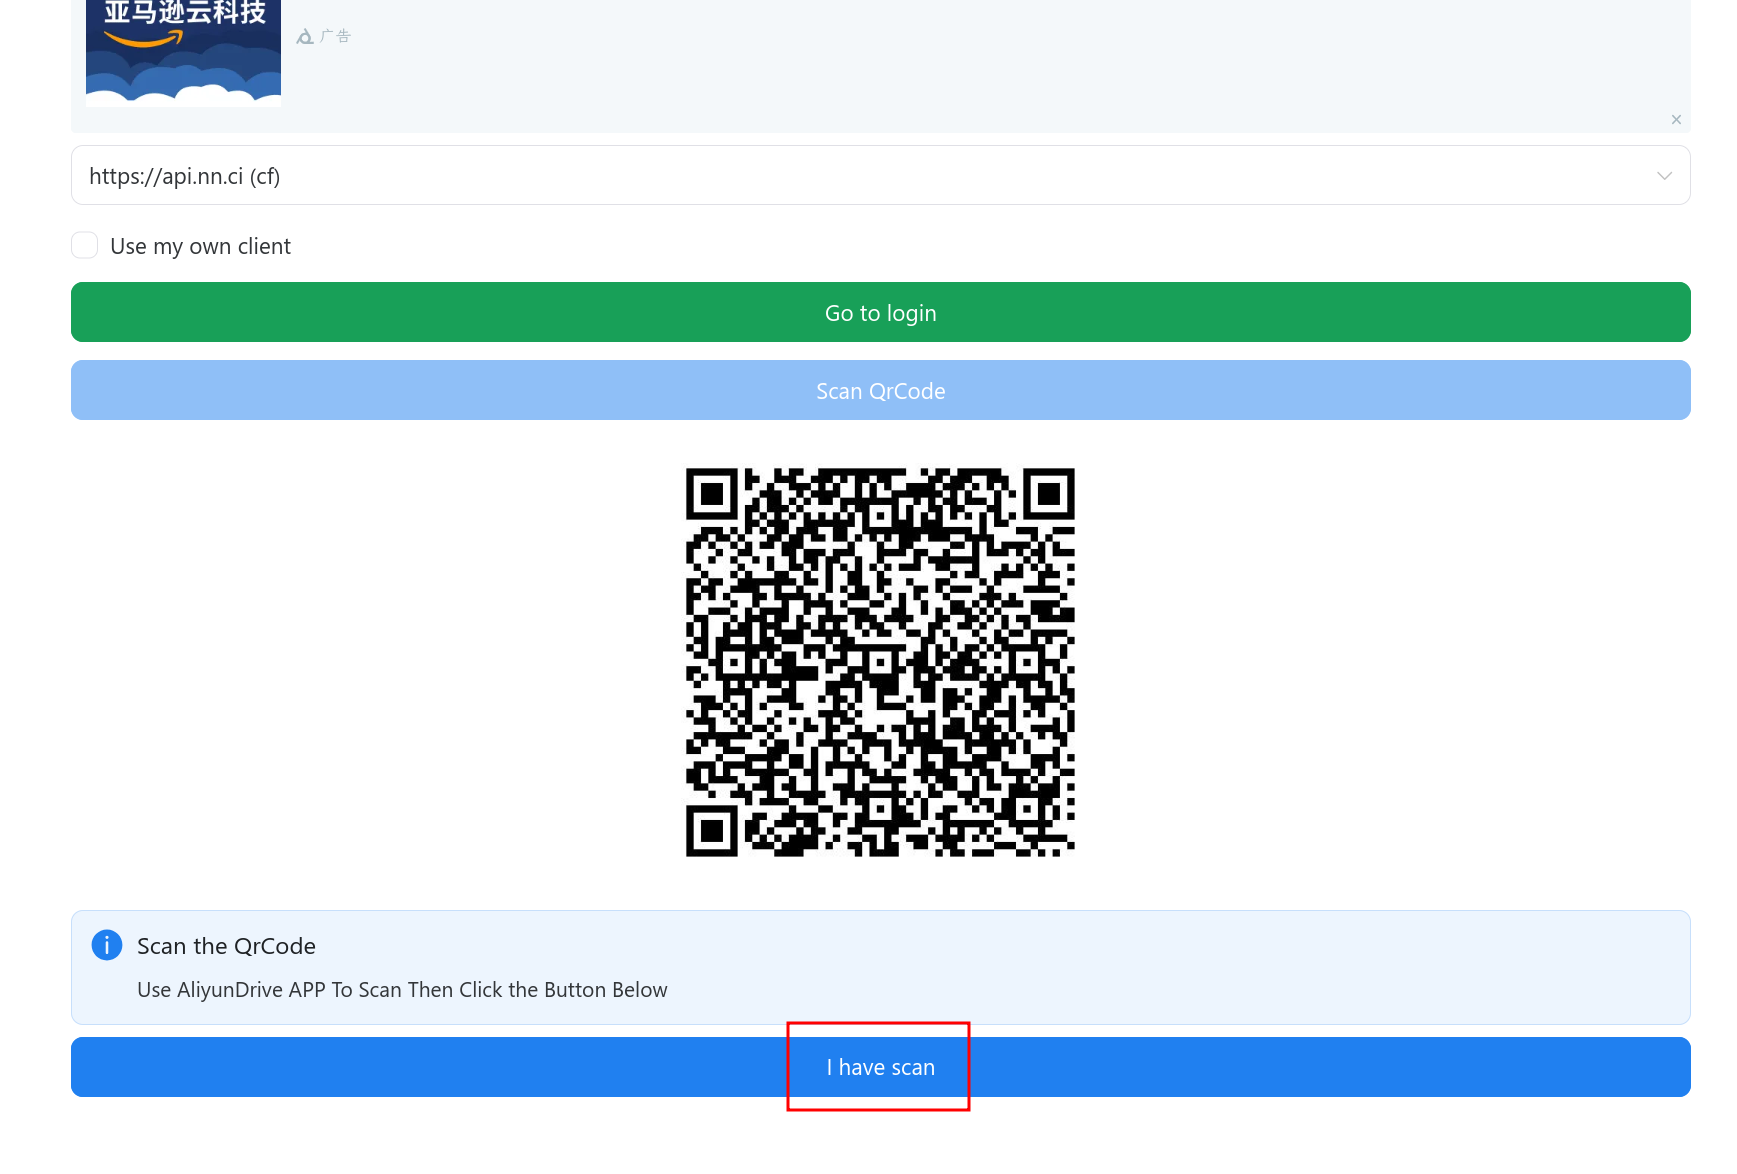Click the QR code image
This screenshot has width=1737, height=1174.
[x=880, y=662]
